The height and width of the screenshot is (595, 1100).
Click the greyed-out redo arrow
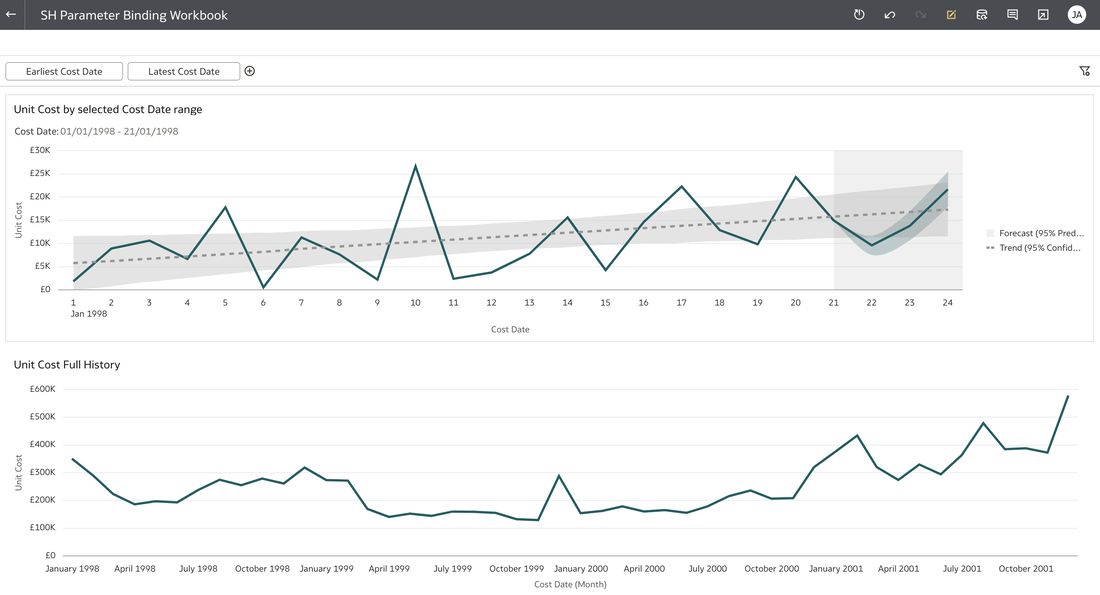(x=920, y=15)
